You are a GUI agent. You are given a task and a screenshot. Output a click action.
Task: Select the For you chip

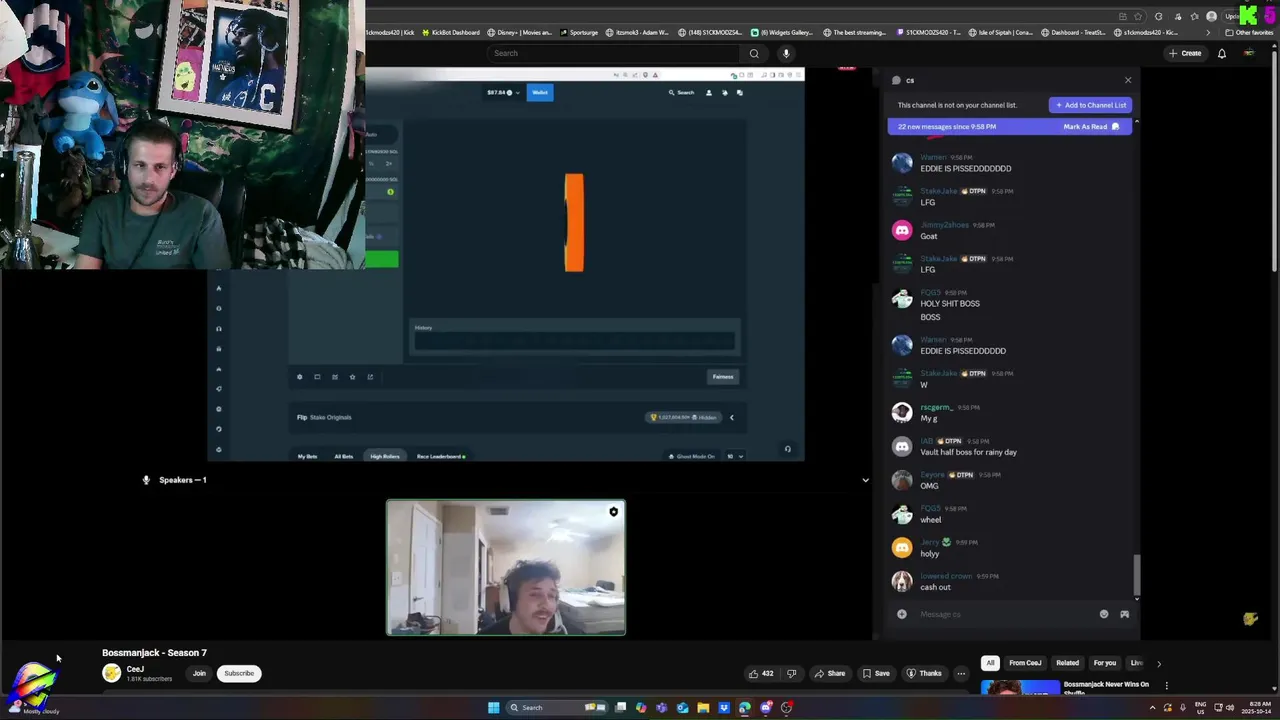(1104, 663)
